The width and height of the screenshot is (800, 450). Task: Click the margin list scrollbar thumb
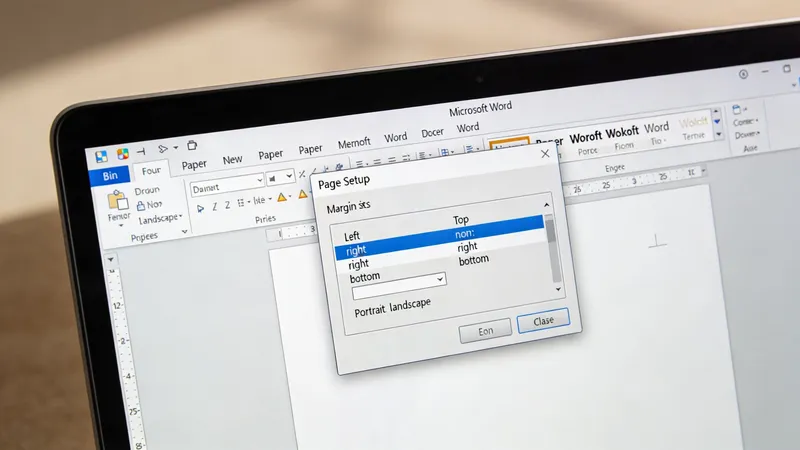point(549,229)
